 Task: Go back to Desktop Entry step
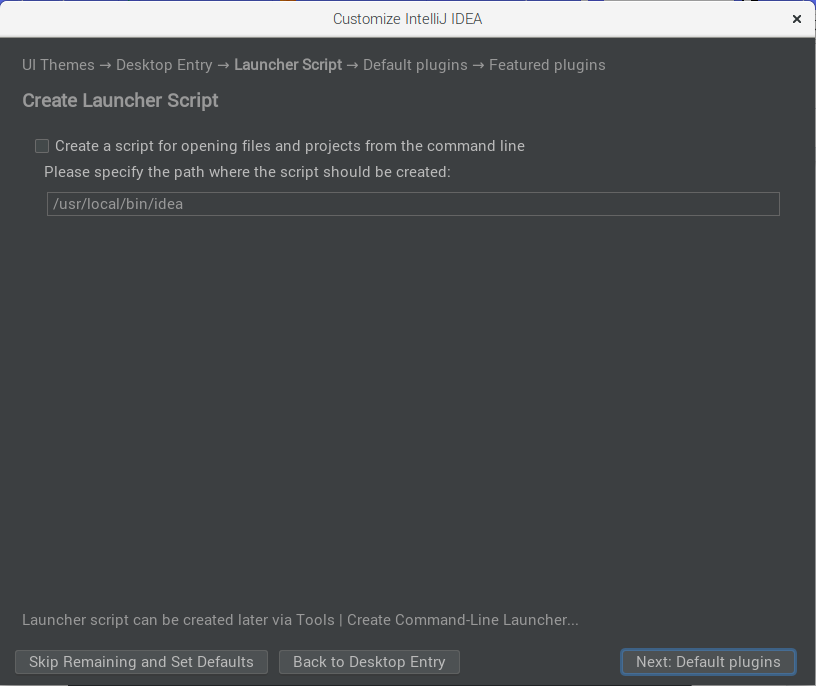click(369, 662)
